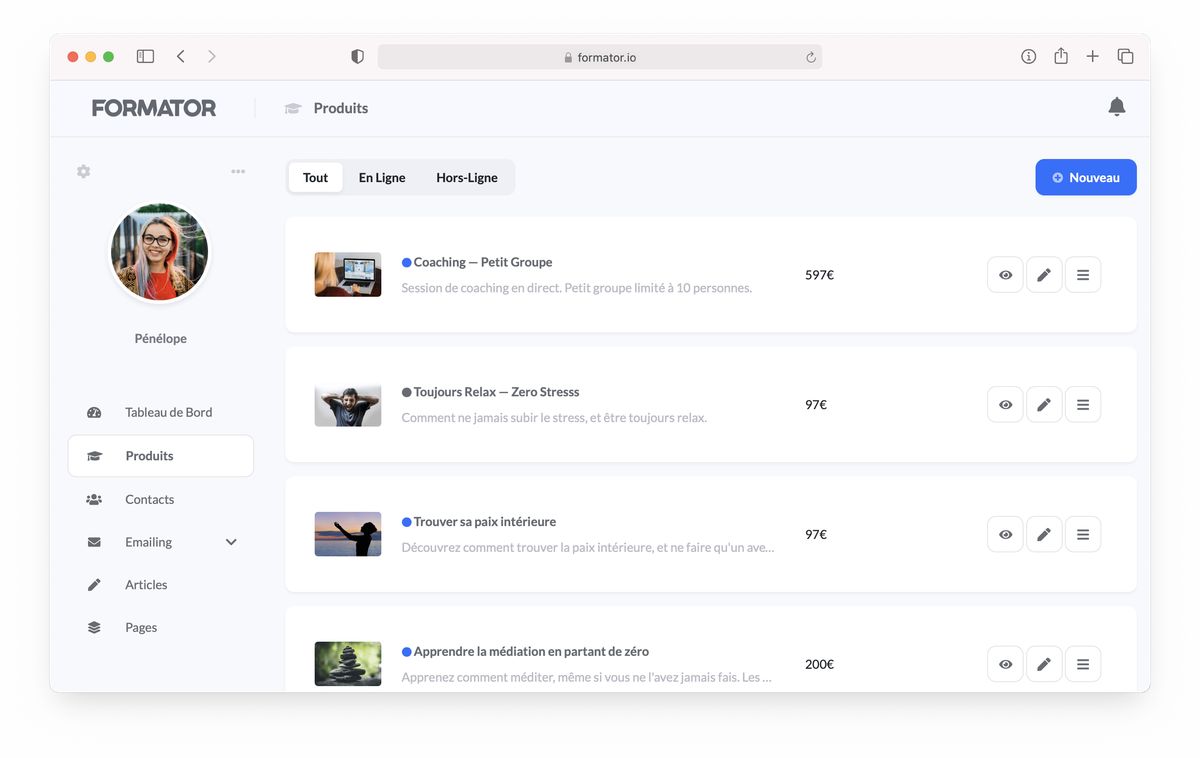
Task: Click the browser address bar
Action: pos(600,57)
